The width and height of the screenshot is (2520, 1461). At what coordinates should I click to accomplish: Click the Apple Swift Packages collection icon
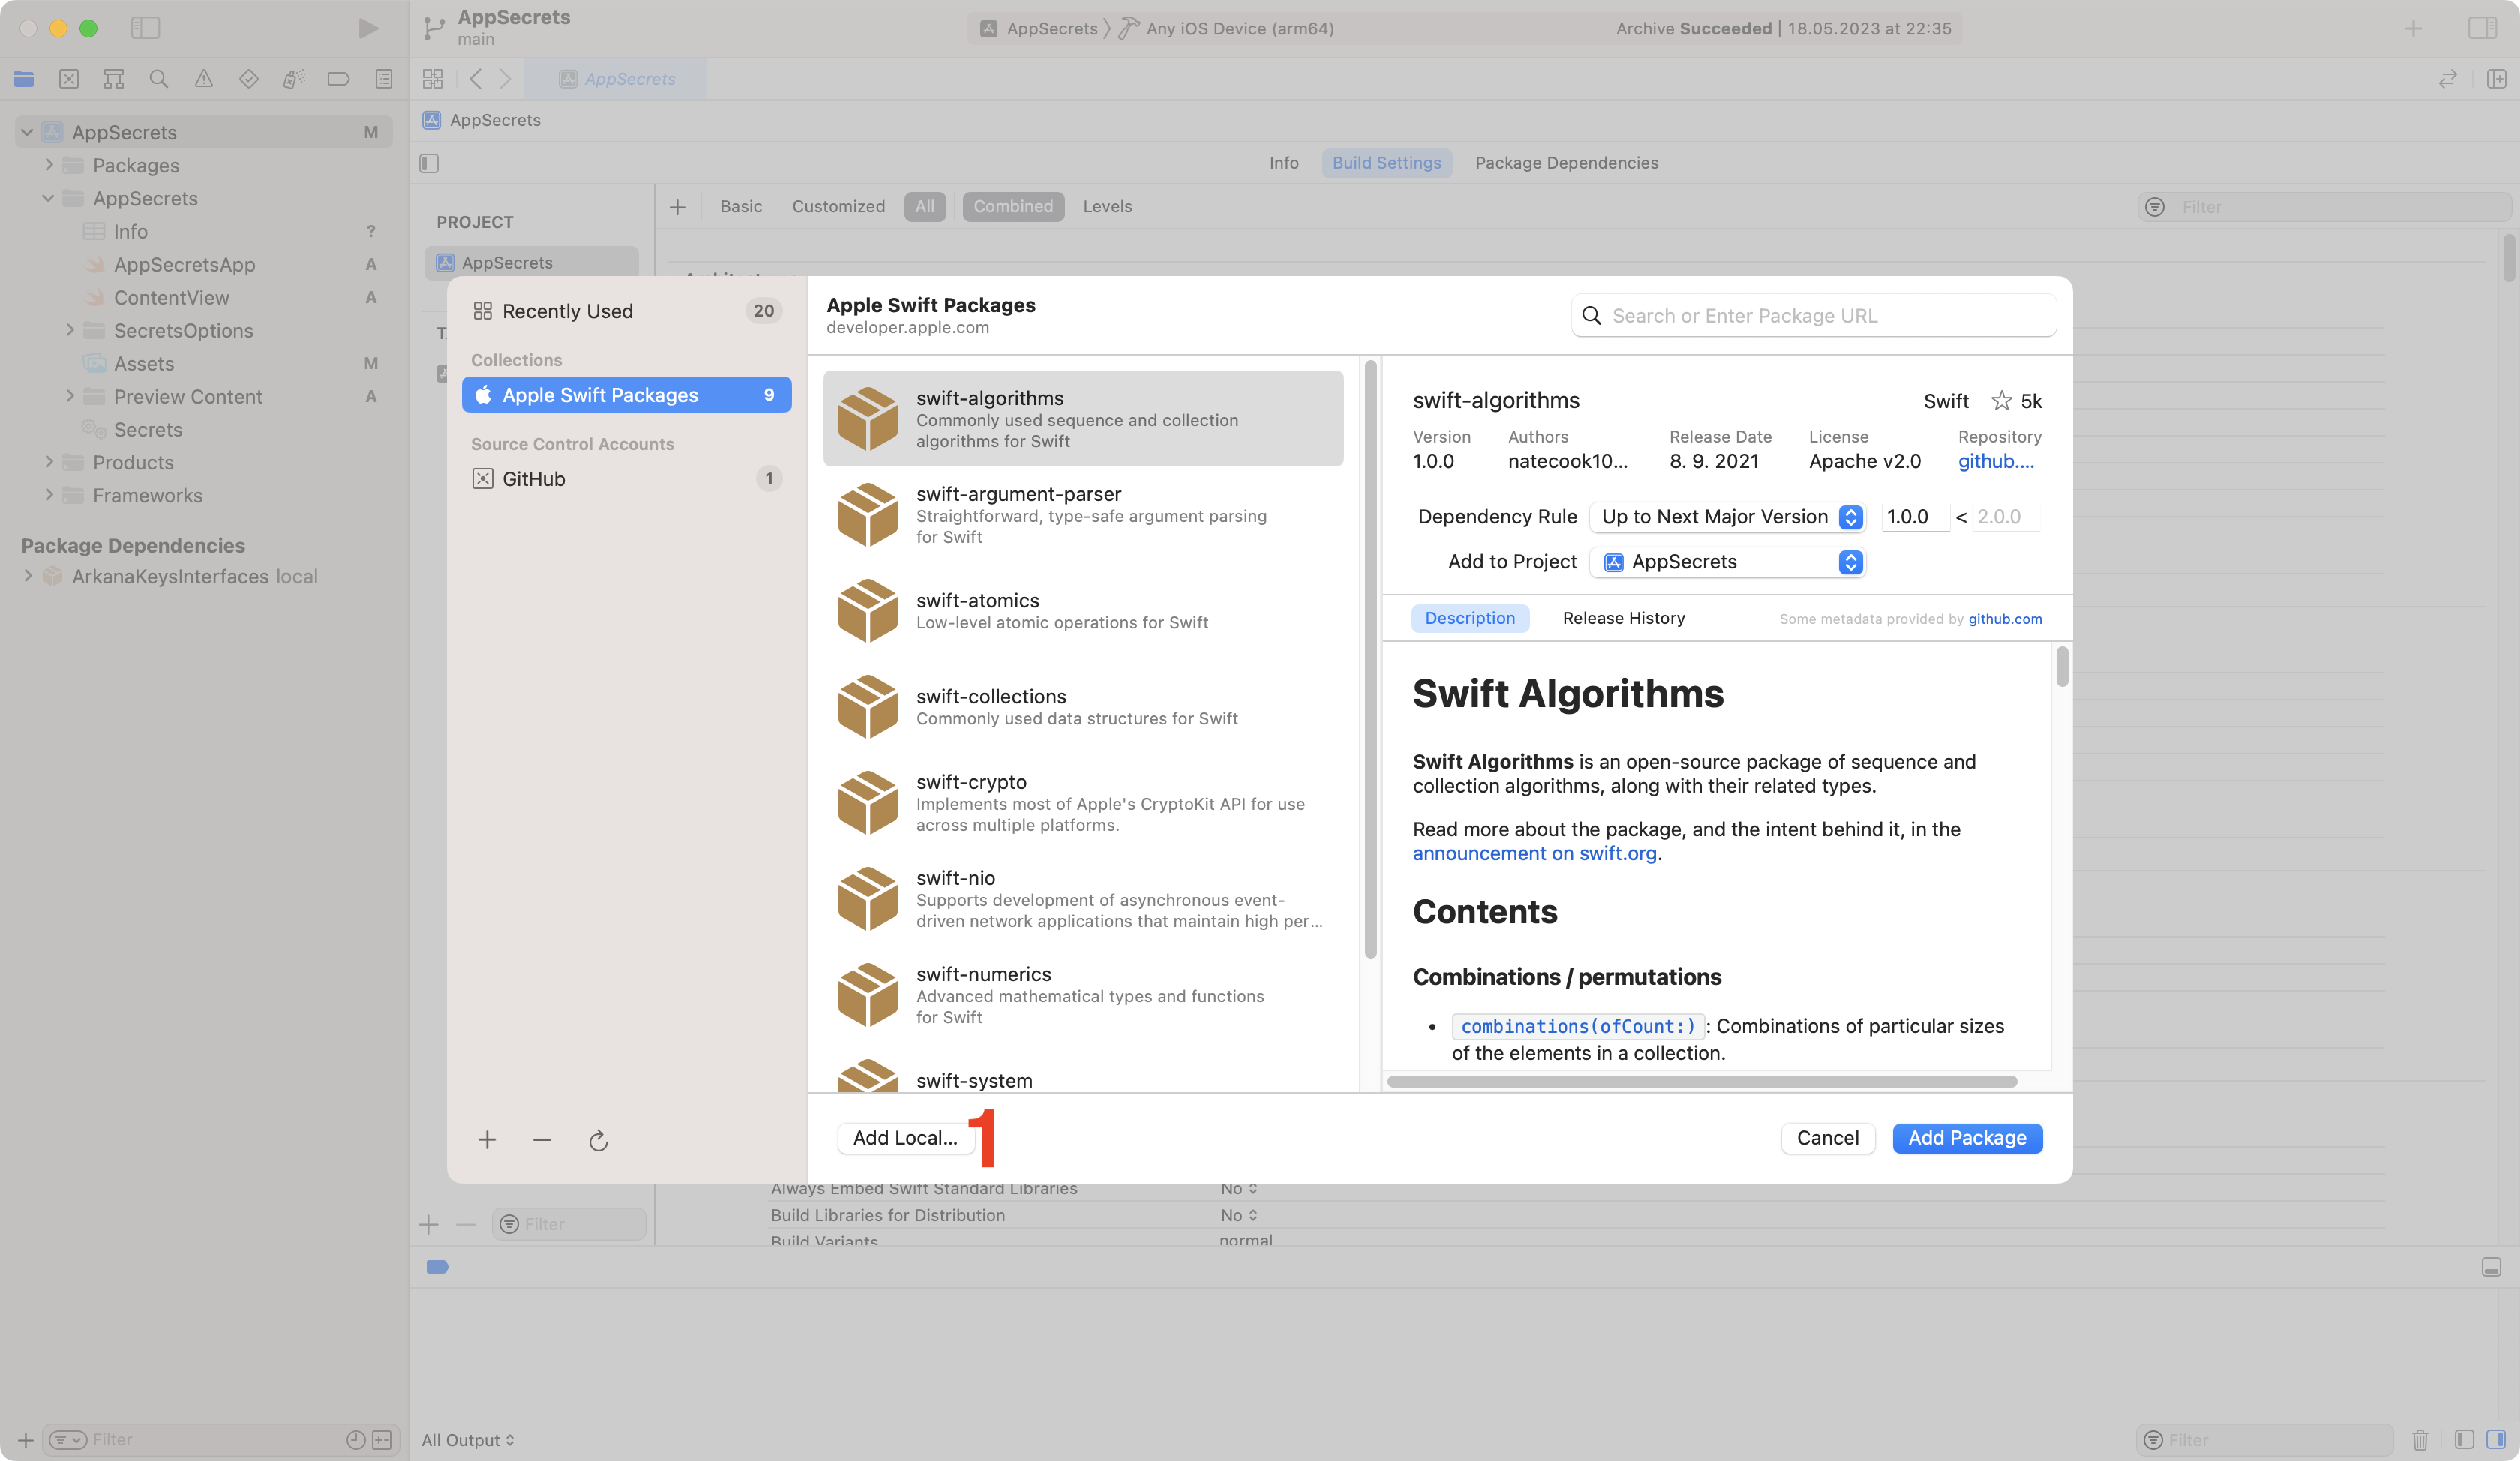484,394
